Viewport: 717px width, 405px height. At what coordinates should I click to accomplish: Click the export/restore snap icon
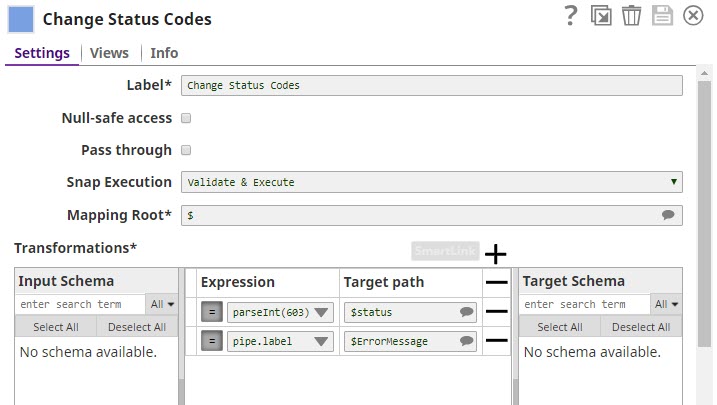(601, 16)
